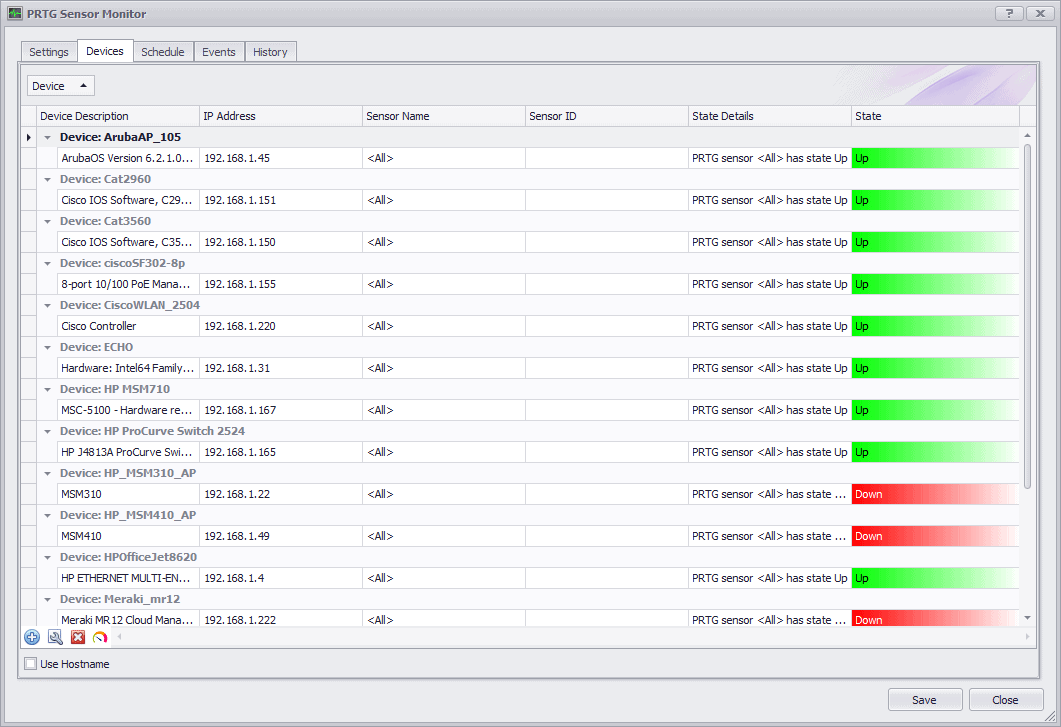Collapse the Device: HP_MSM410_AP group

[47, 515]
